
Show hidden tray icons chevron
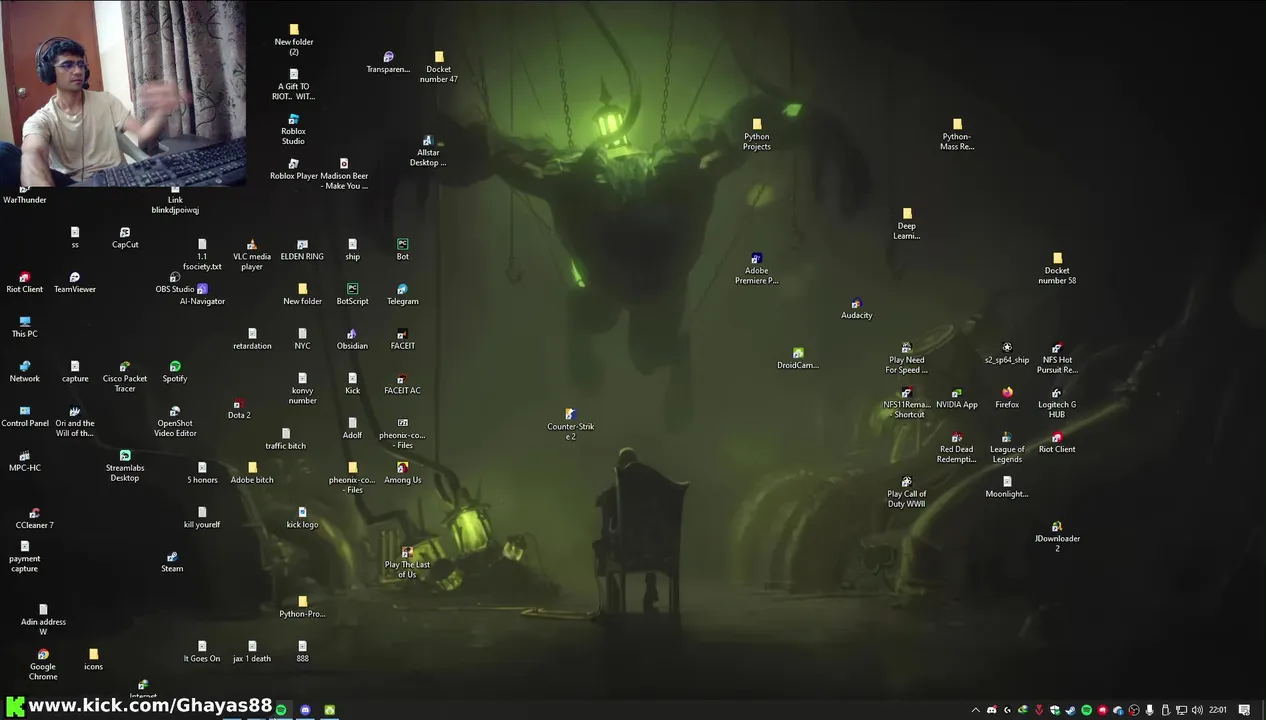pos(975,710)
